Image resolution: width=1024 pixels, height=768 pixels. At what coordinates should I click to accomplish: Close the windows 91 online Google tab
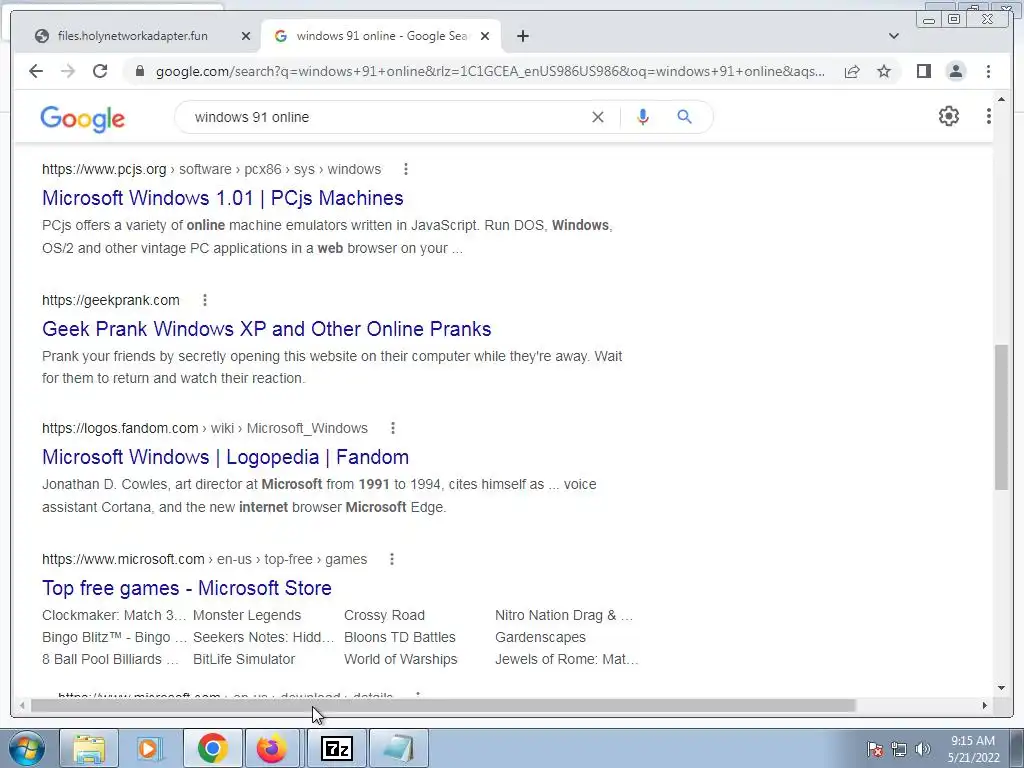(485, 36)
